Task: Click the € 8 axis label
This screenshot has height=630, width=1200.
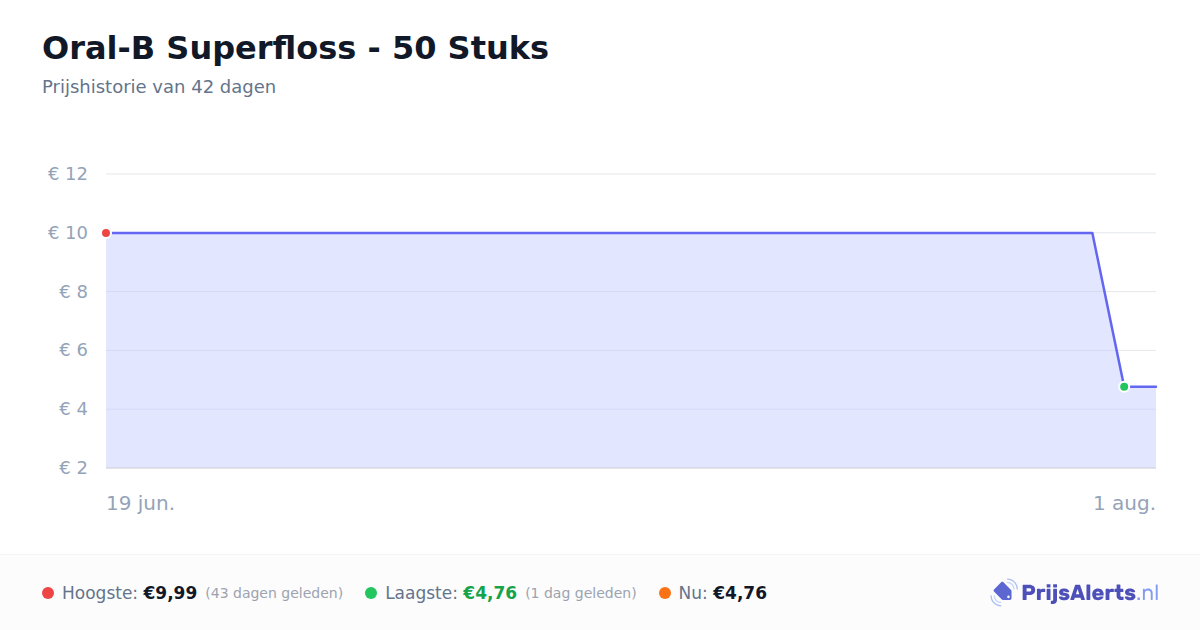Action: [x=73, y=292]
